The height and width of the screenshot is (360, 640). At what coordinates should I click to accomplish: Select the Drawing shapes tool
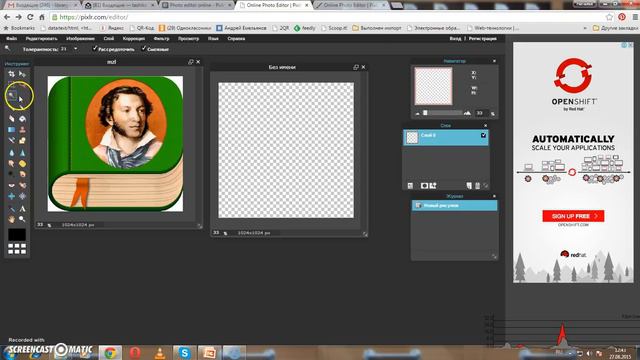(x=22, y=140)
